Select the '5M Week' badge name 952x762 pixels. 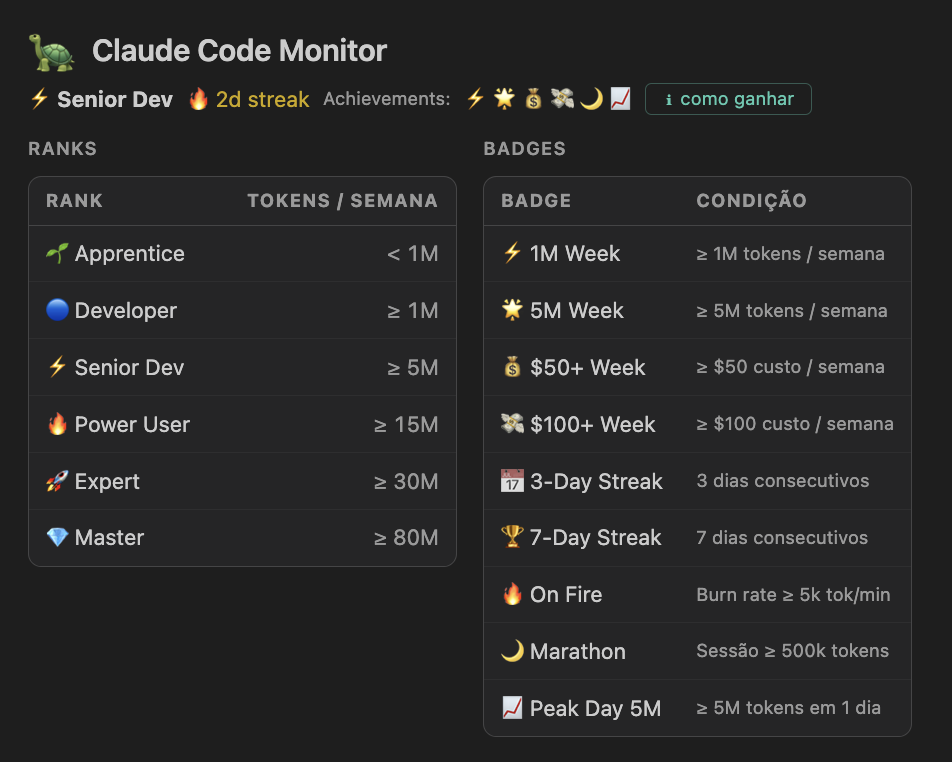(x=577, y=311)
